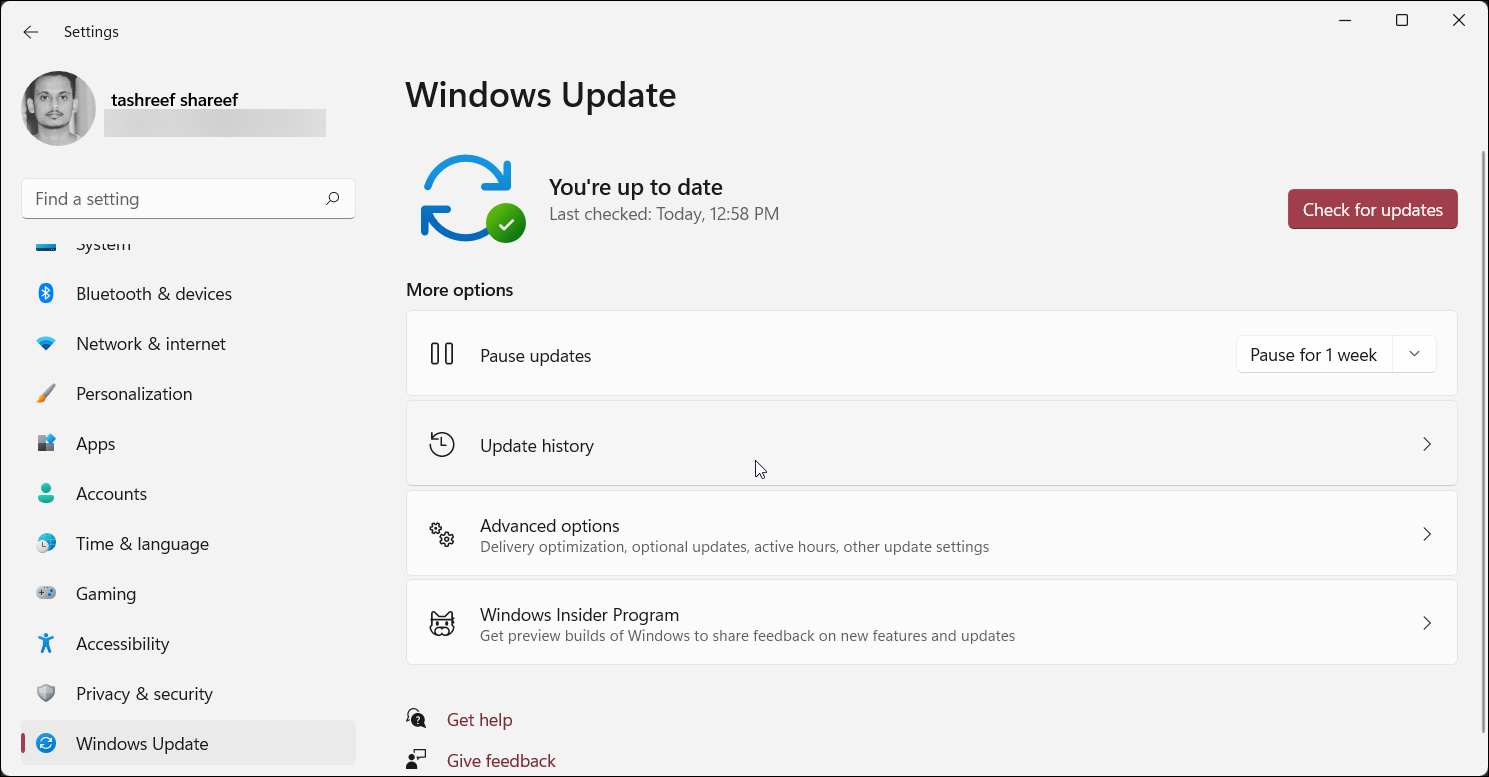Go to Personalization settings
Screen dimensions: 1489x777
(x=188, y=393)
